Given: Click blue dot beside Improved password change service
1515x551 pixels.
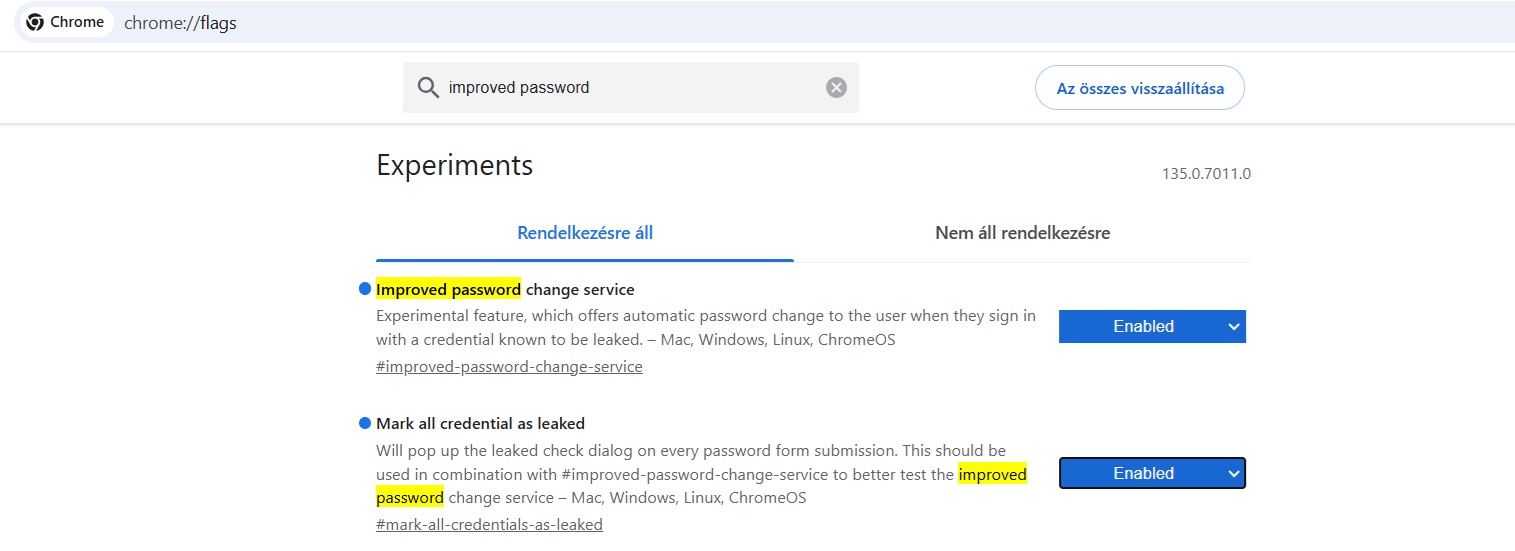Looking at the screenshot, I should click(365, 290).
